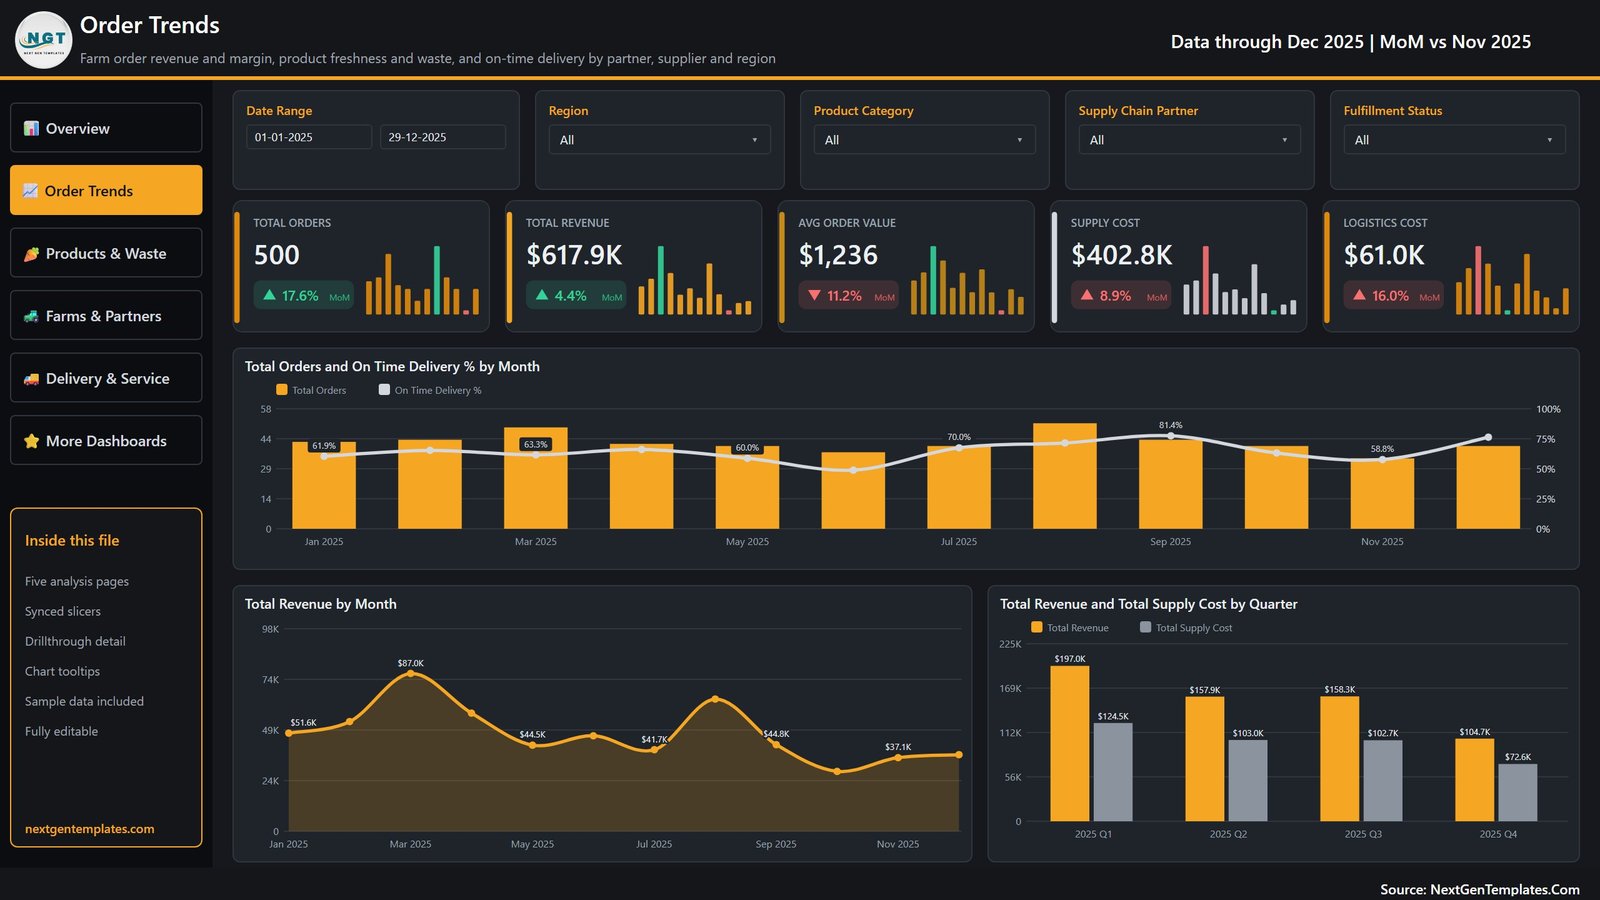Click the 2025 Q4 Total Supply Cost bar
The image size is (1600, 900).
pos(1518,793)
